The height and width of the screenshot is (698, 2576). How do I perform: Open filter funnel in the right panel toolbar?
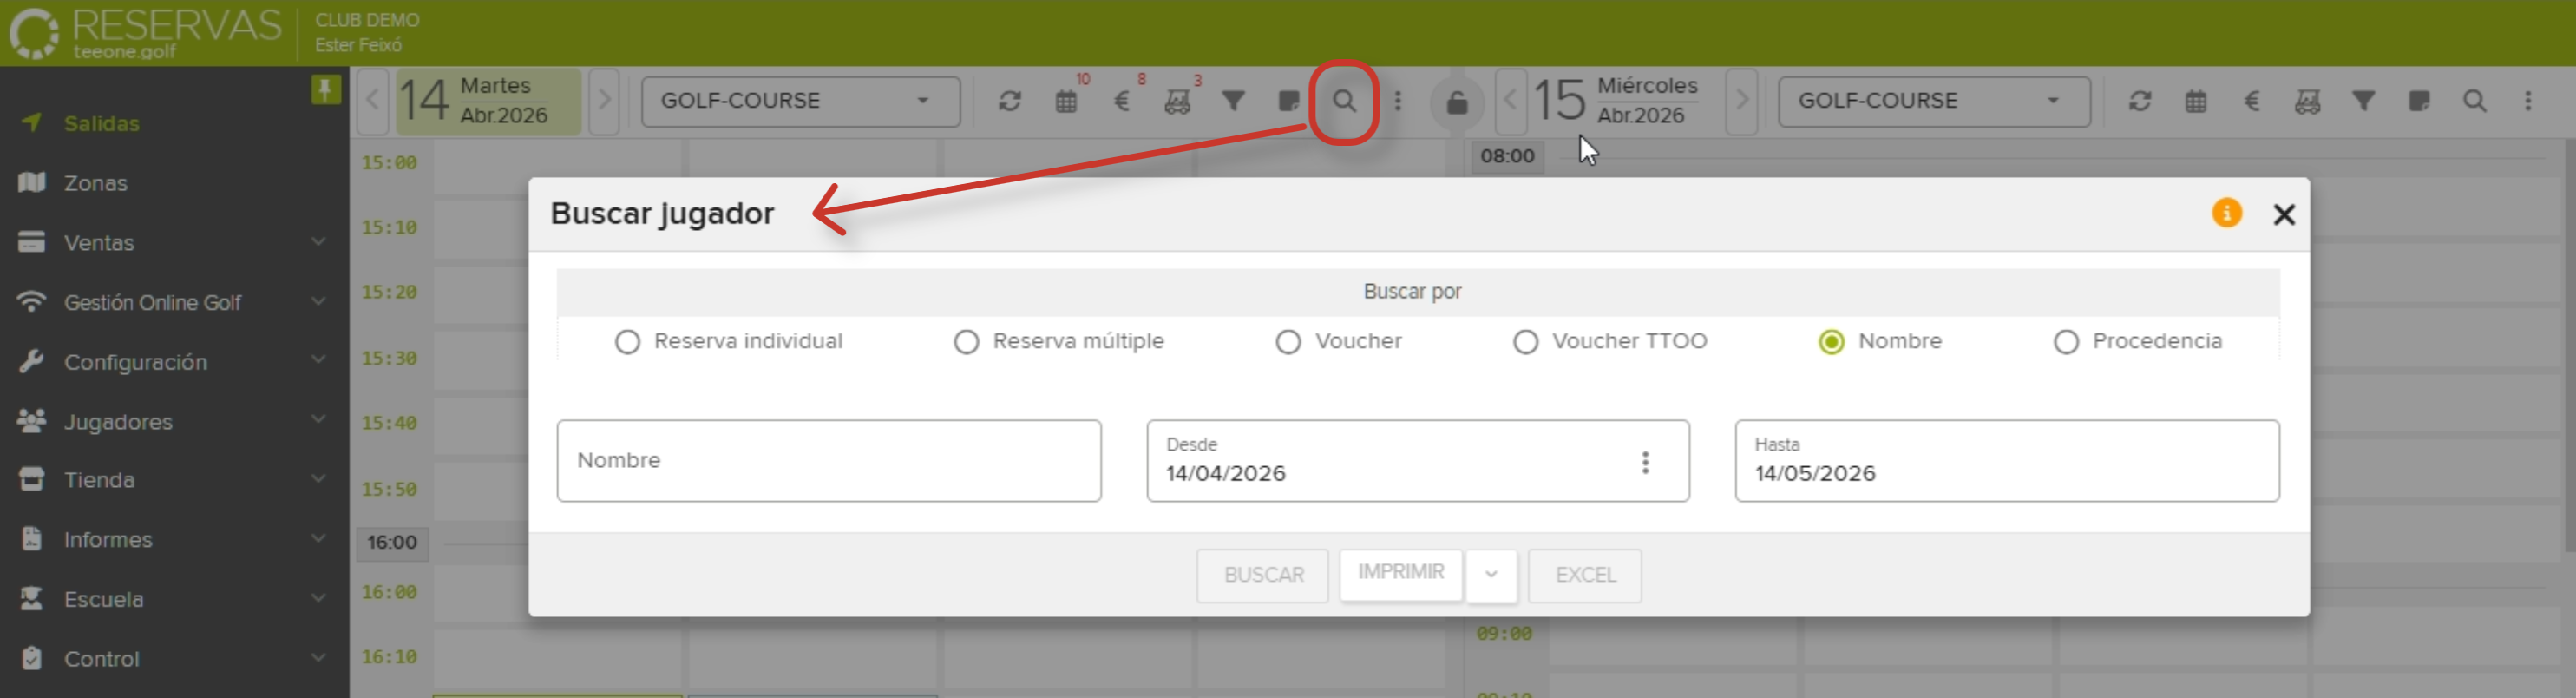point(2363,101)
